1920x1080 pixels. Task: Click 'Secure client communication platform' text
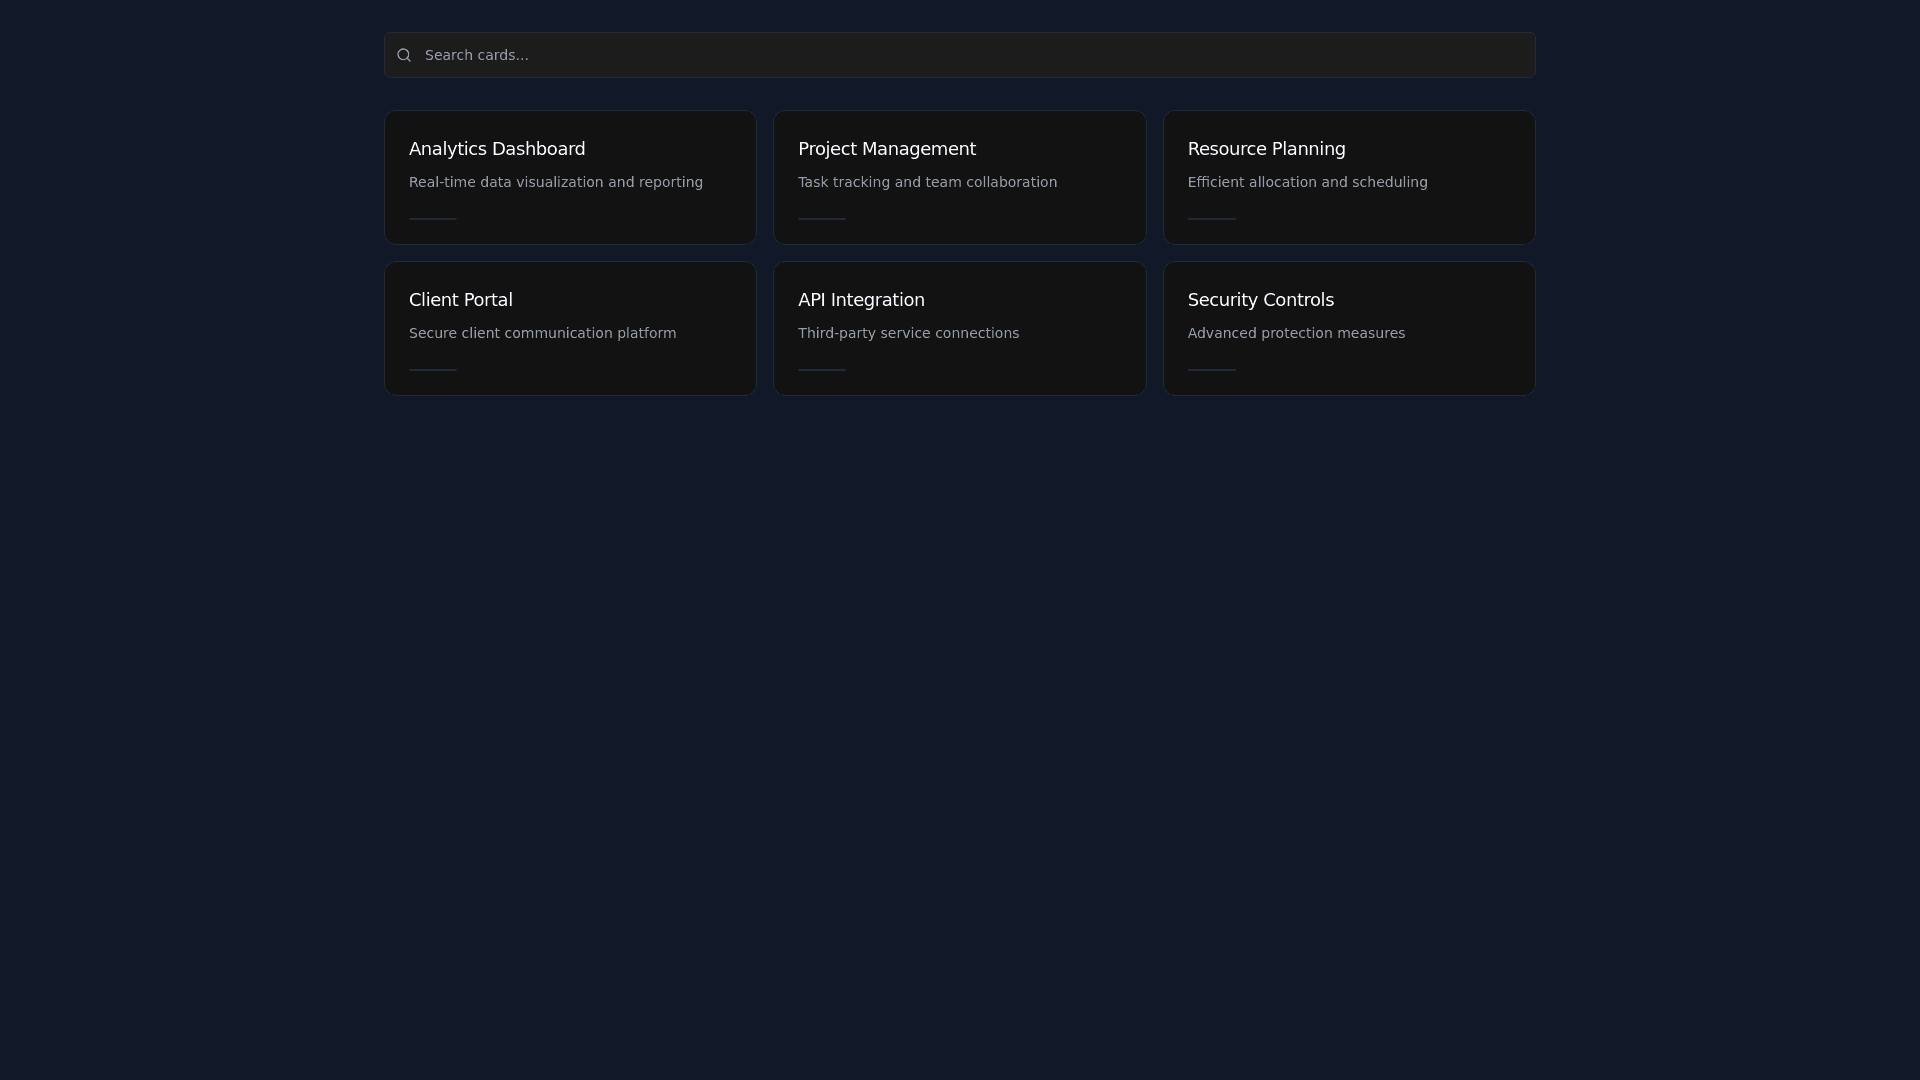(542, 333)
